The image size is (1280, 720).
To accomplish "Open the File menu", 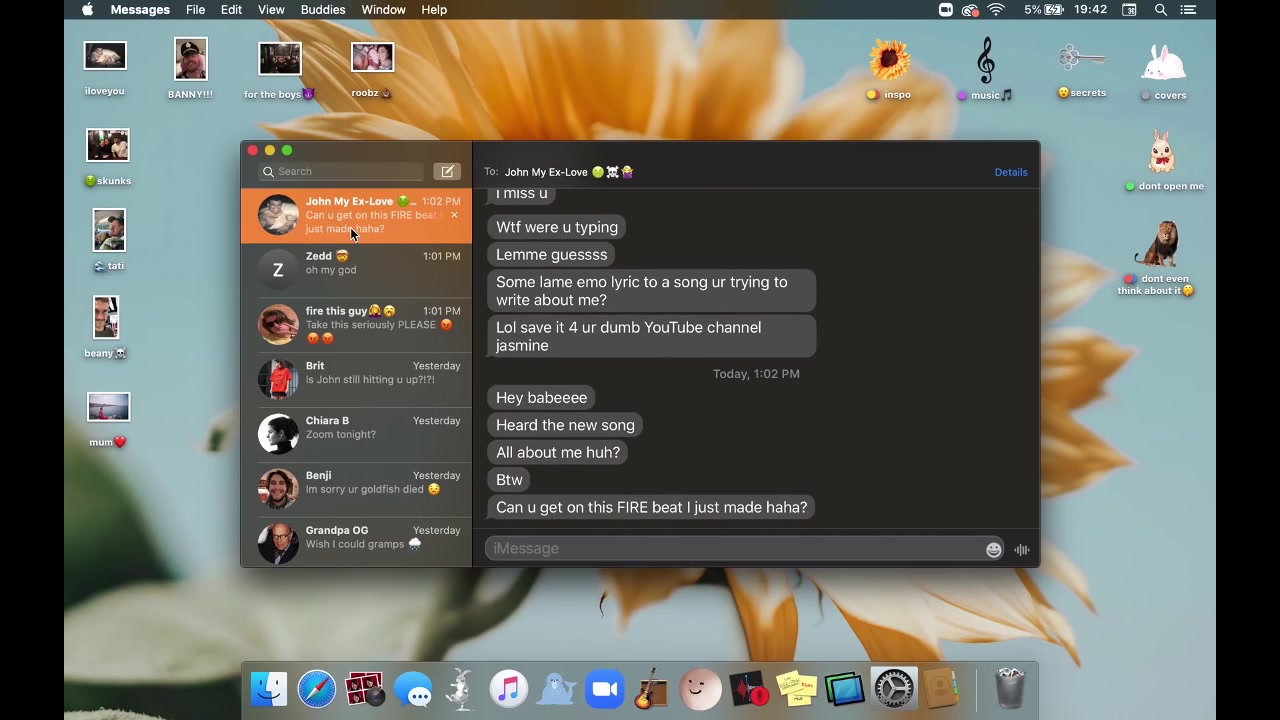I will pos(195,9).
